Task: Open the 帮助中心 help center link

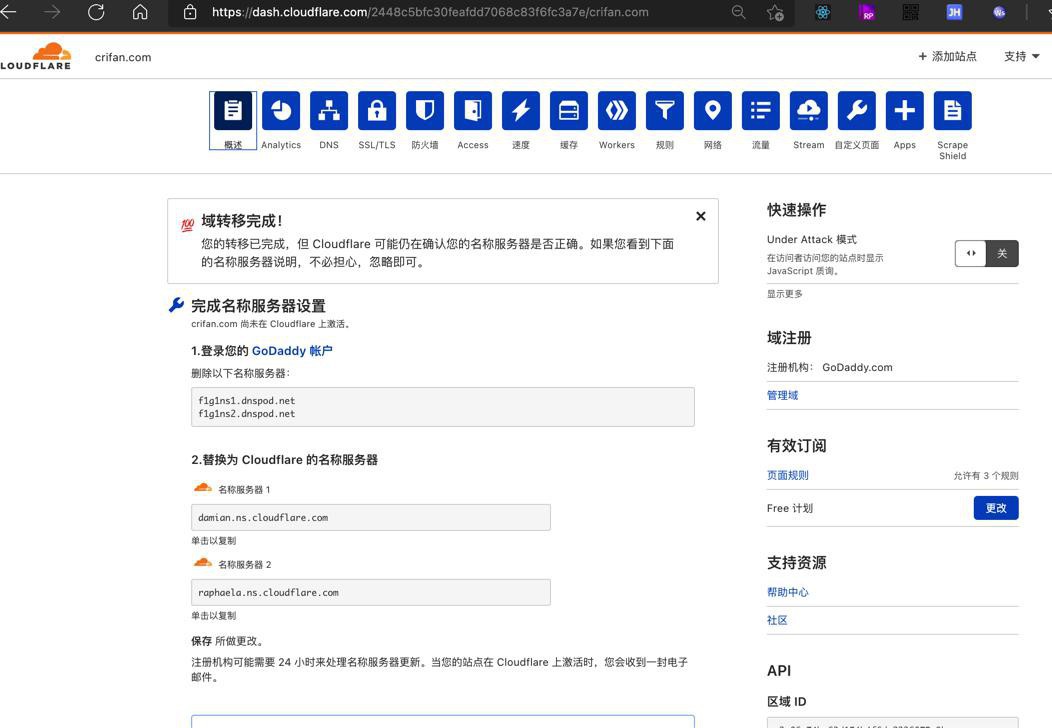Action: [788, 592]
